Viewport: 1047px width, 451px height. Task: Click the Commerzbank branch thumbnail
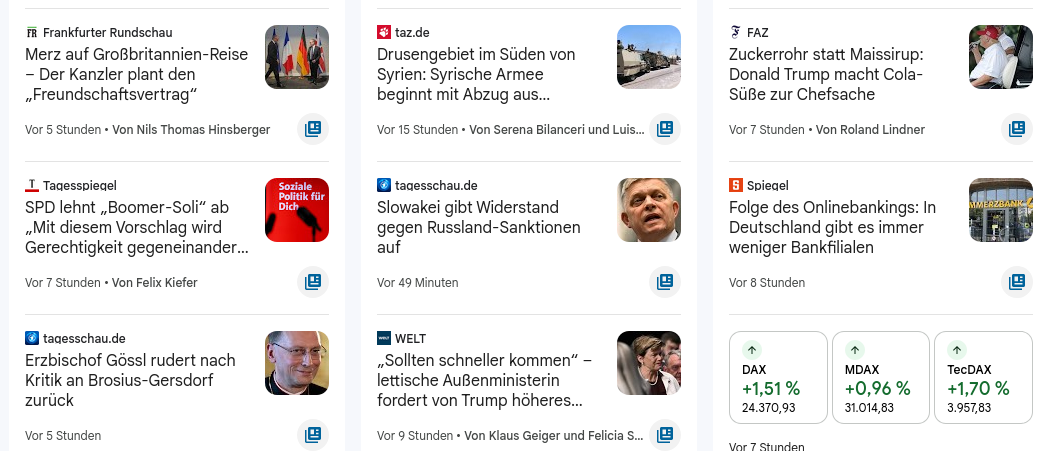coord(1001,210)
